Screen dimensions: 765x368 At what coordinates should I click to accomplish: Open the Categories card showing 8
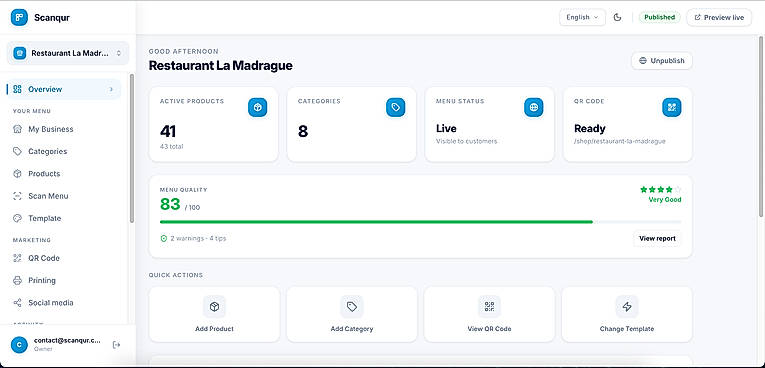[x=352, y=124]
